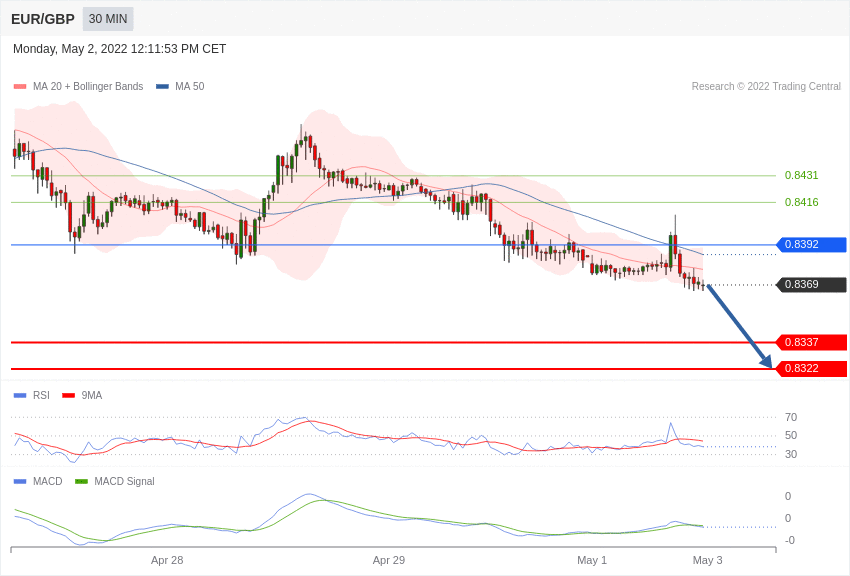The height and width of the screenshot is (576, 850).
Task: Click the date text 'Monday, May 2, 2022 12:11:53 PM CET'
Action: 119,49
